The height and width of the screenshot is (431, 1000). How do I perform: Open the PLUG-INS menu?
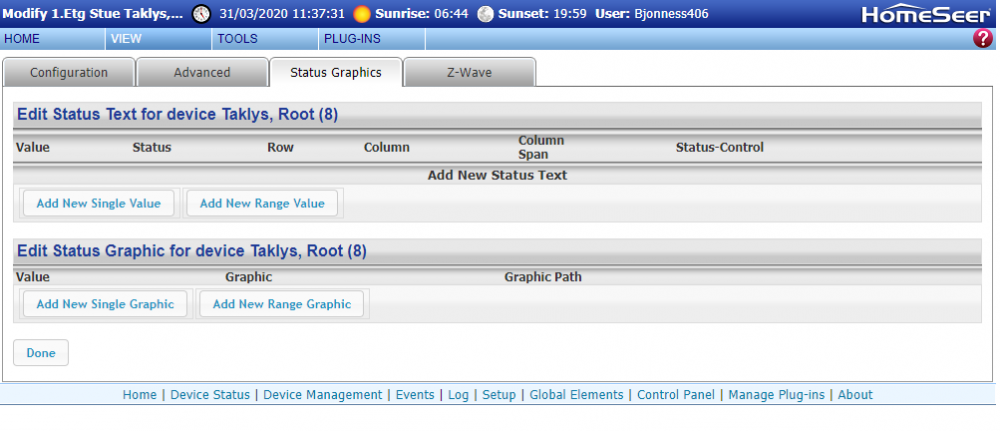tap(350, 39)
